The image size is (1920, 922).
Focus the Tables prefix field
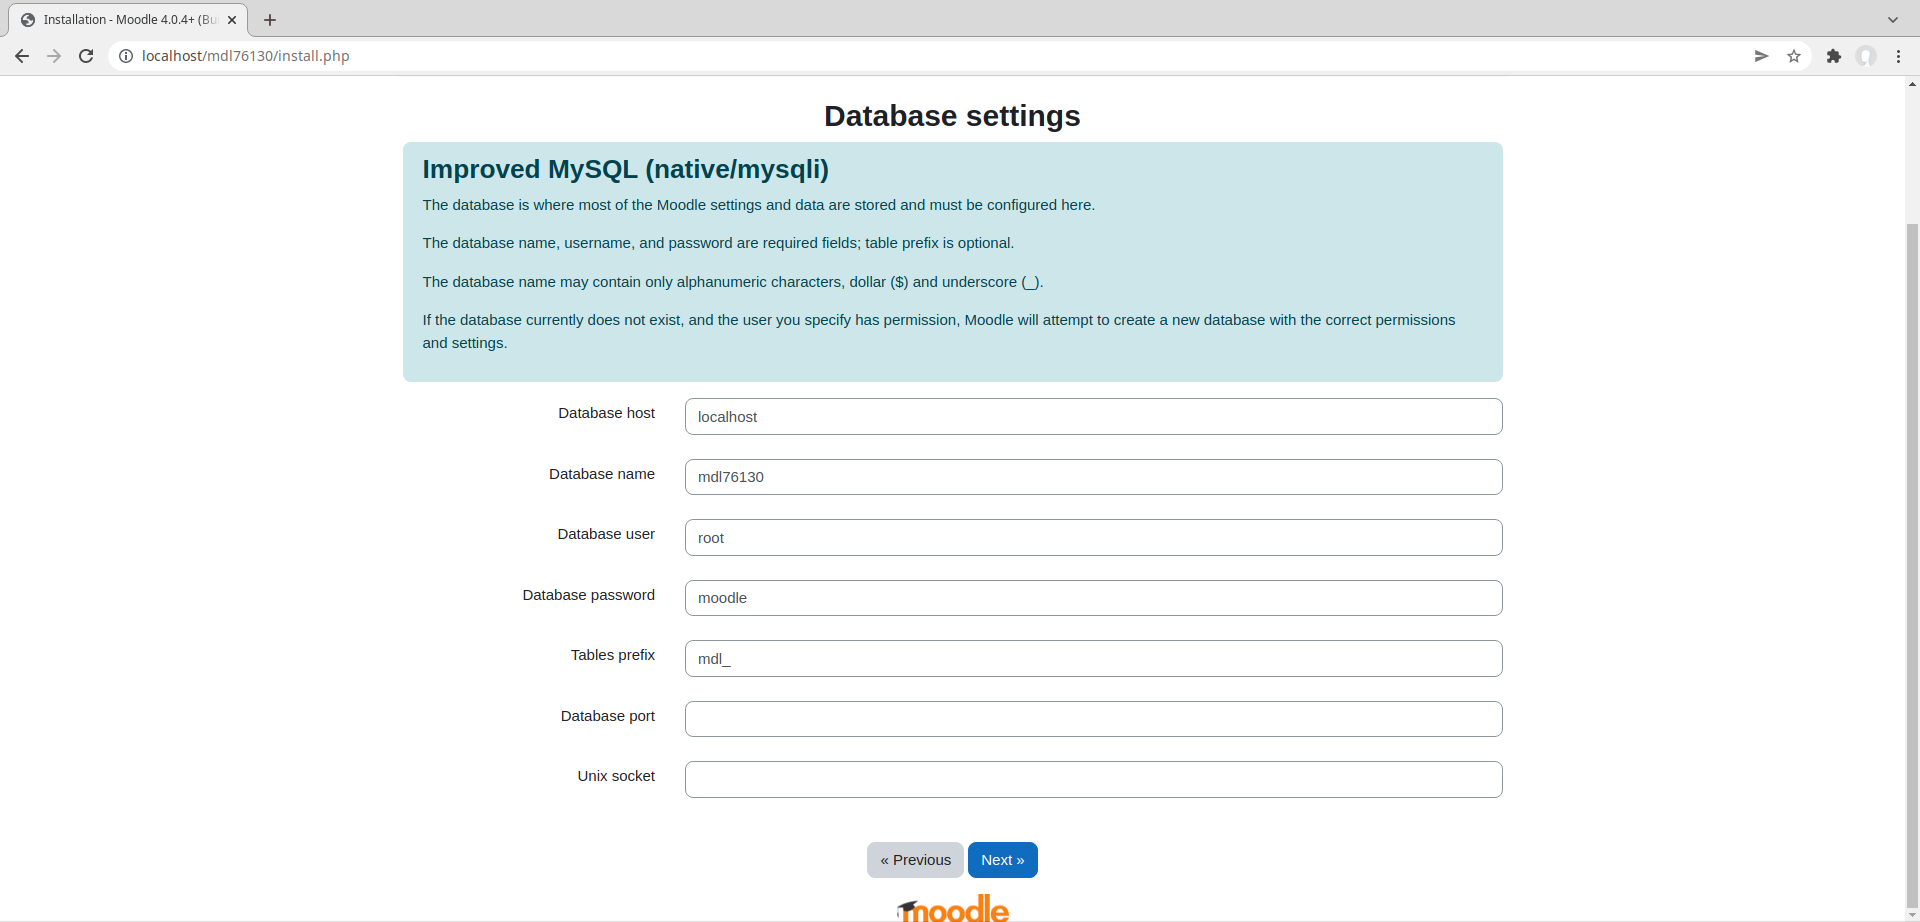click(1093, 659)
